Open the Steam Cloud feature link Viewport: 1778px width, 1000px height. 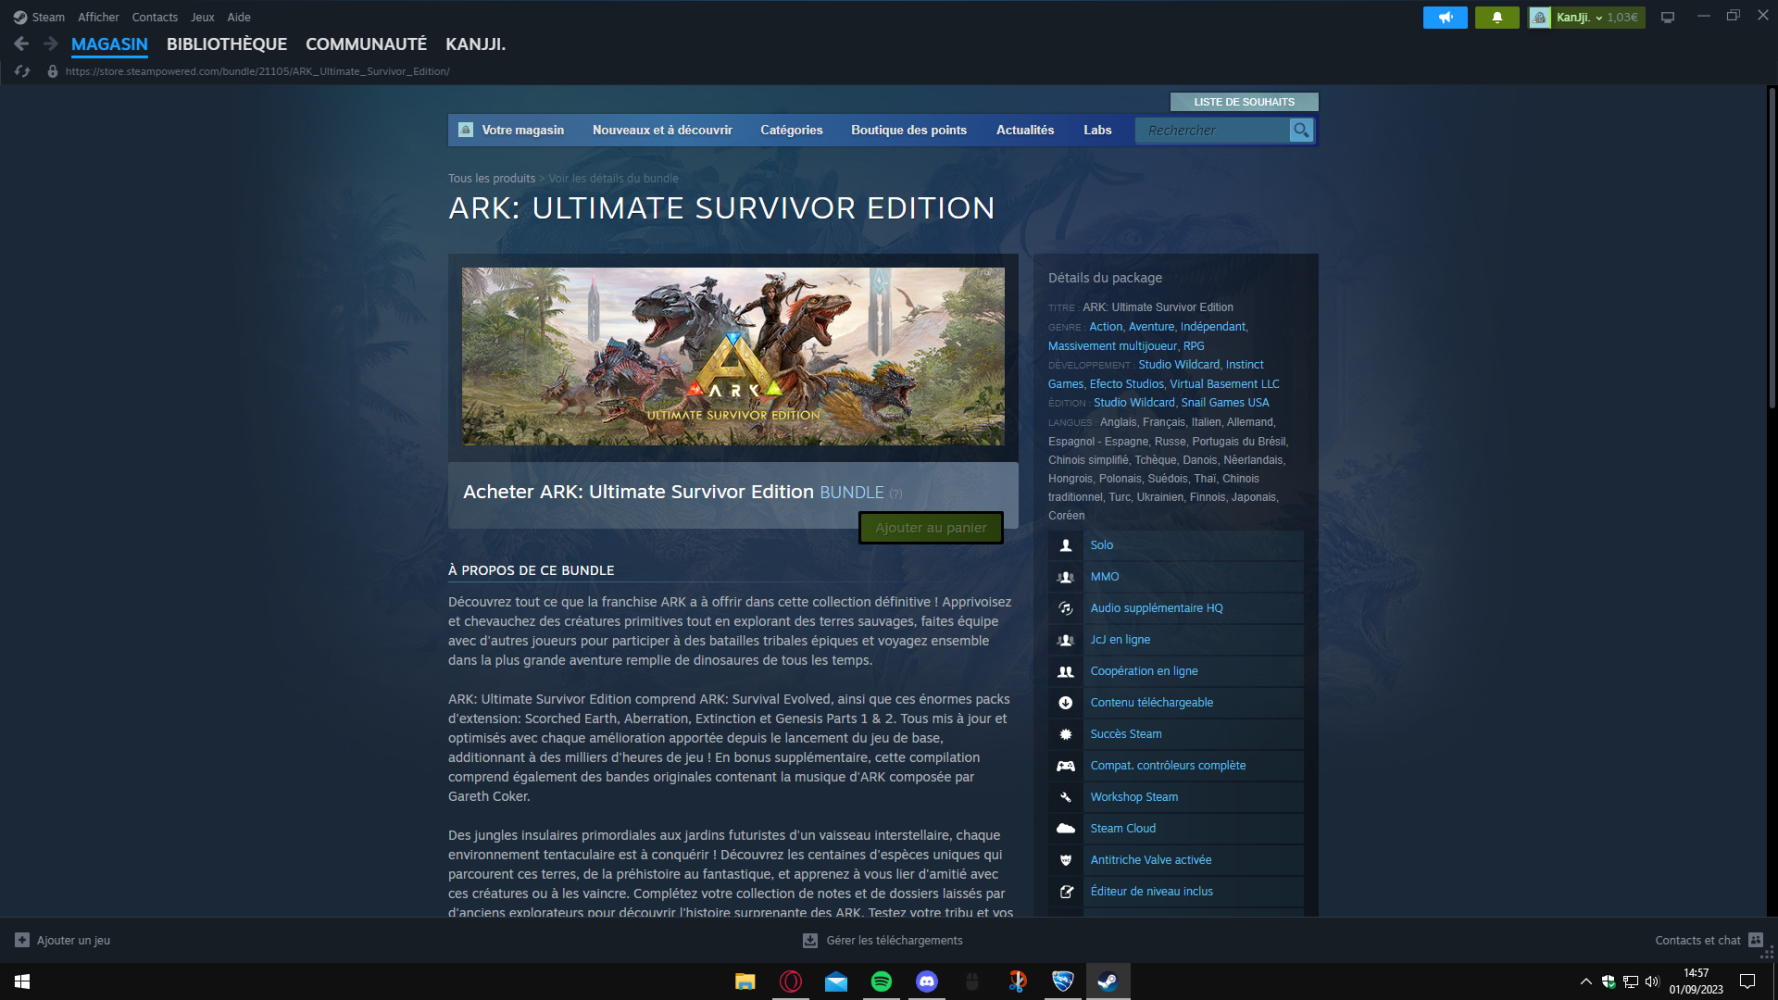(1123, 829)
